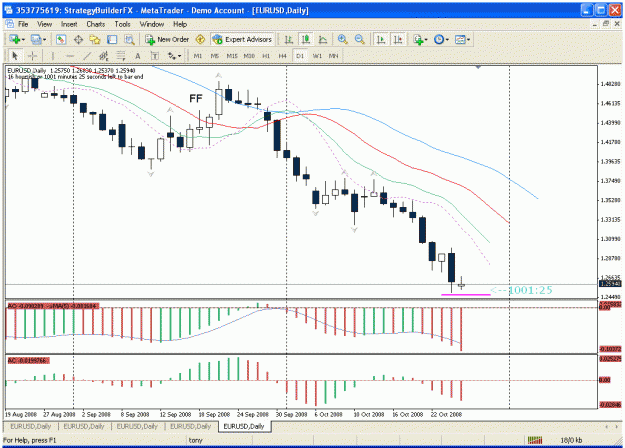This screenshot has width=625, height=448.
Task: Open the Insert menu
Action: coord(69,24)
